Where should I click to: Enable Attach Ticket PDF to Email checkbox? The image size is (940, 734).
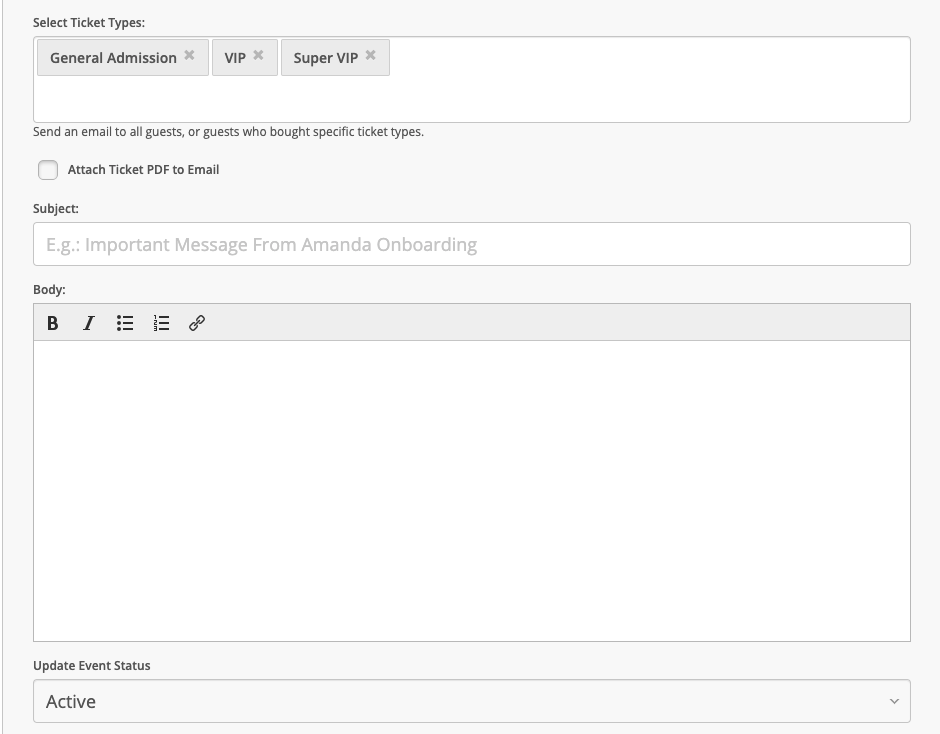48,170
